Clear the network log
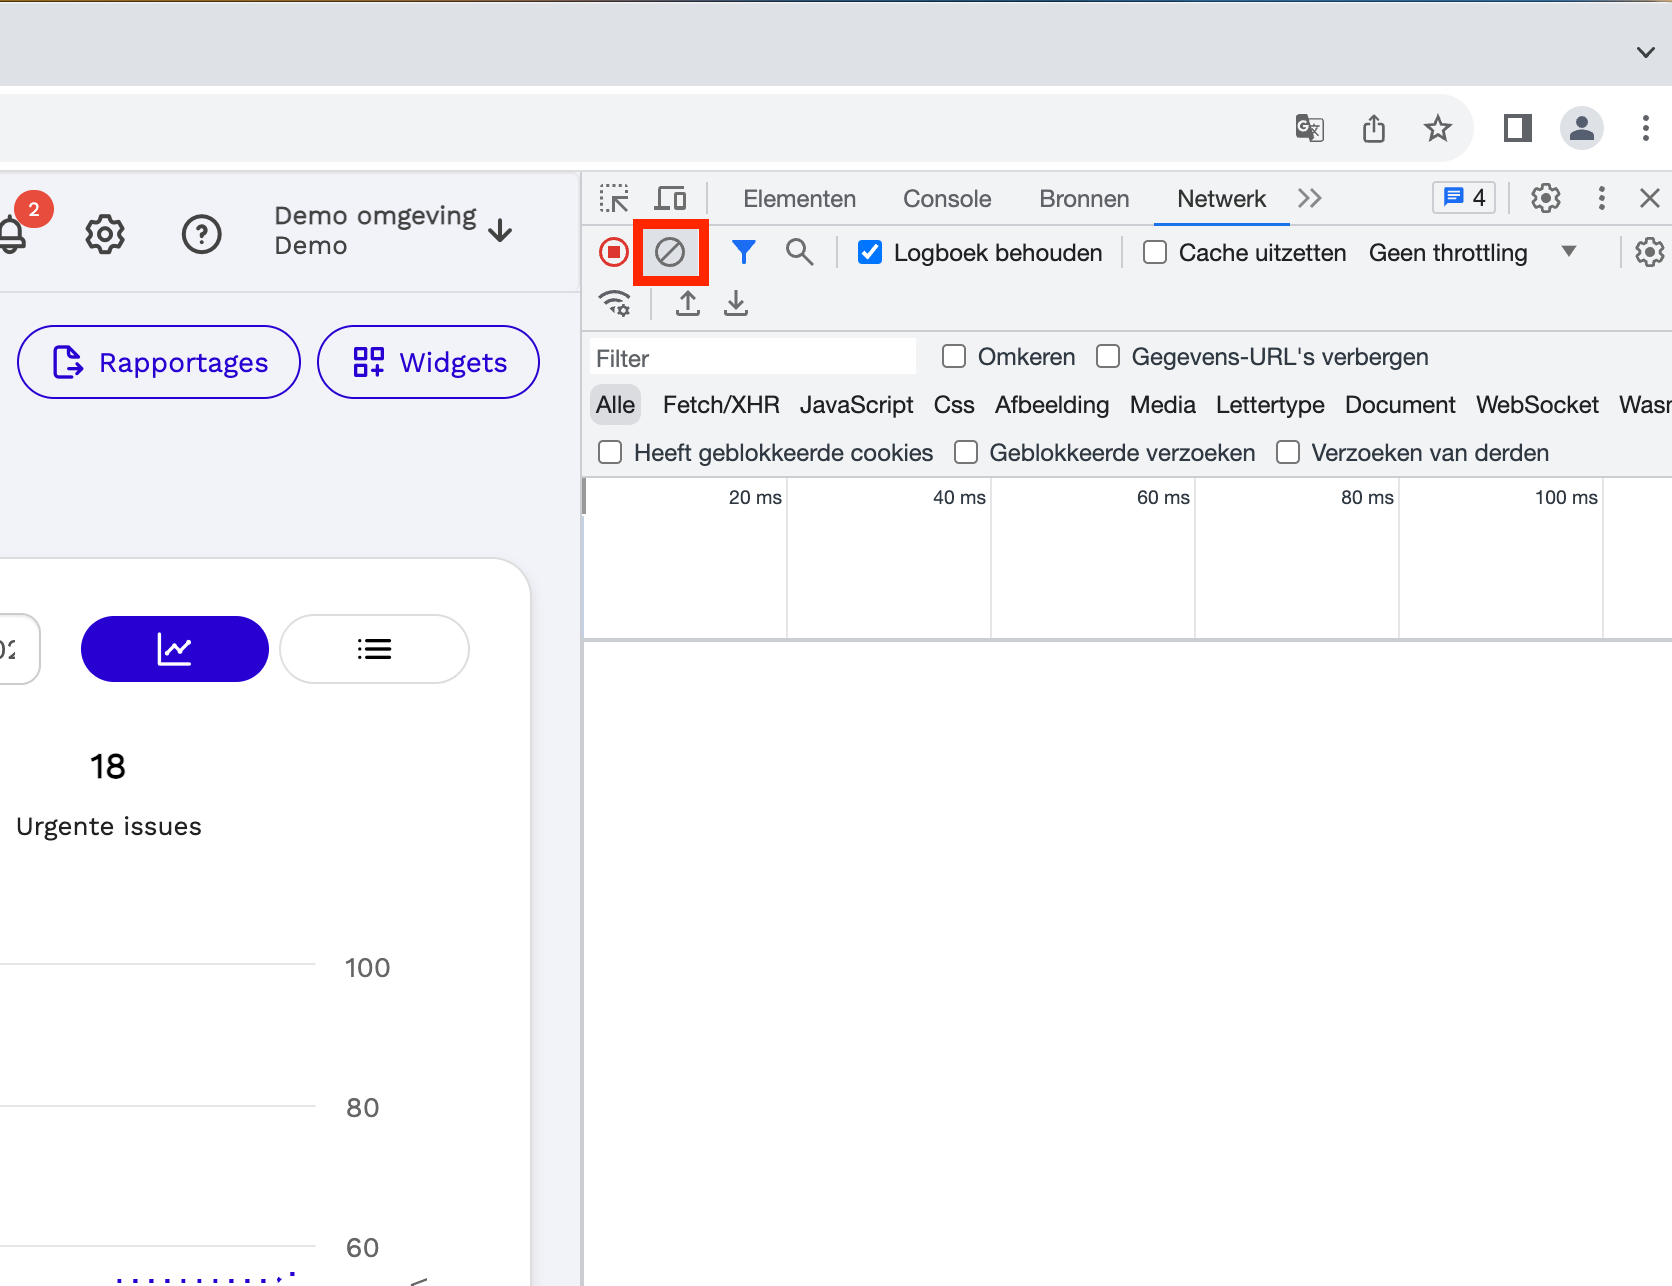This screenshot has height=1286, width=1672. coord(670,252)
